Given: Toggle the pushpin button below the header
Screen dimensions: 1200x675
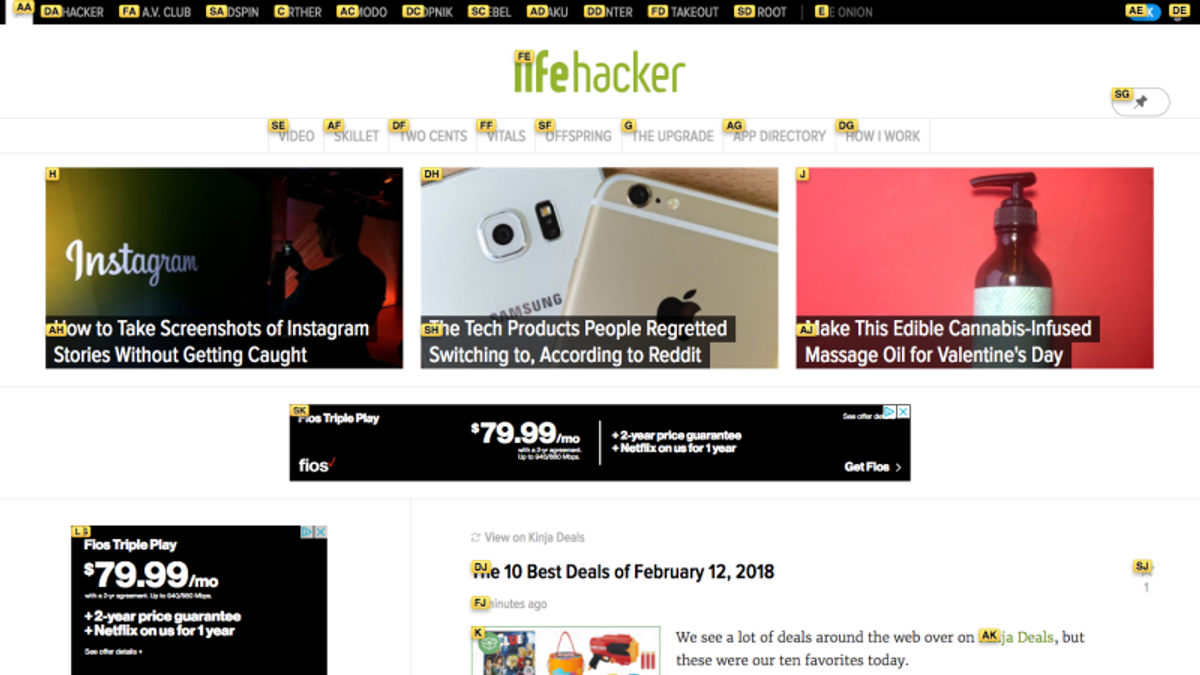Looking at the screenshot, I should [x=1141, y=102].
